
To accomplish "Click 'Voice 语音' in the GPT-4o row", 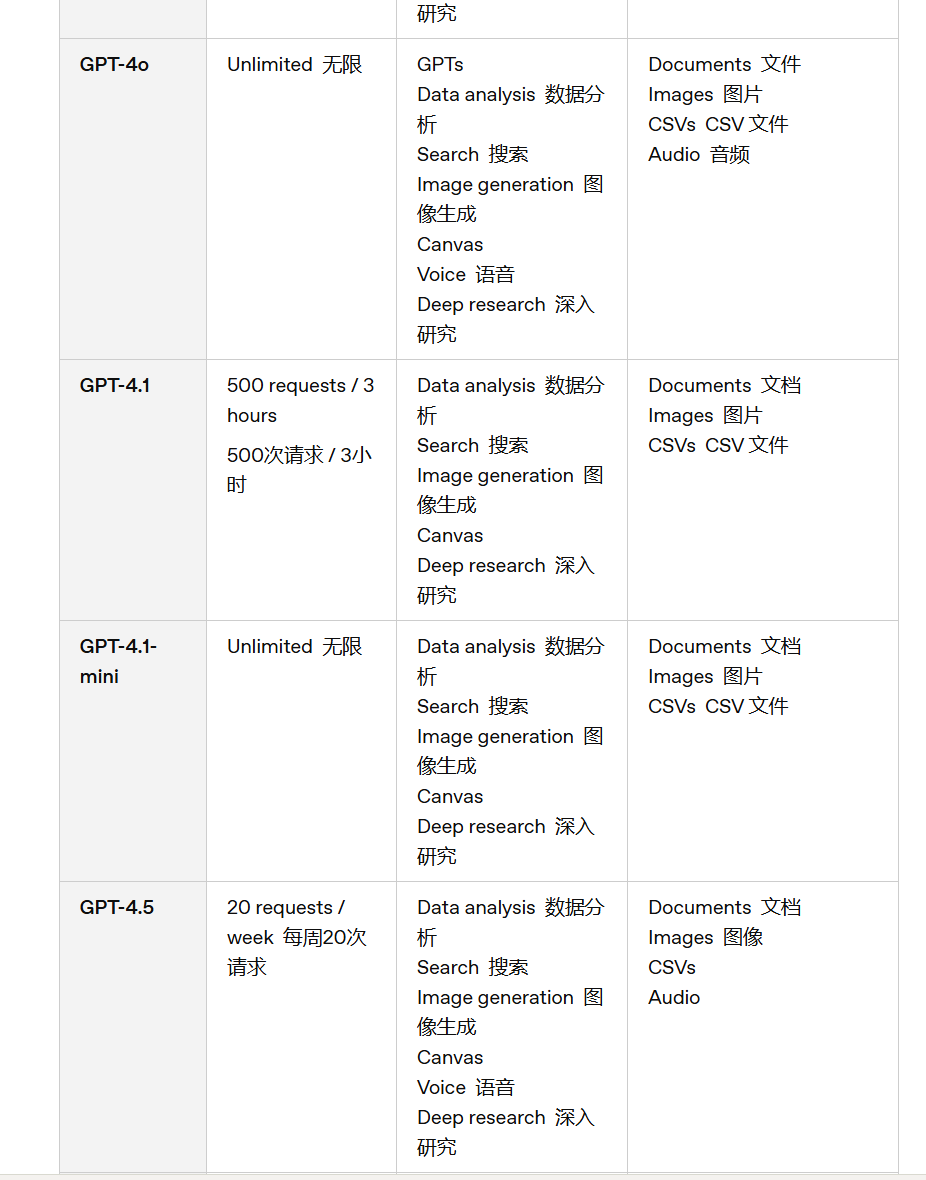I will coord(466,275).
